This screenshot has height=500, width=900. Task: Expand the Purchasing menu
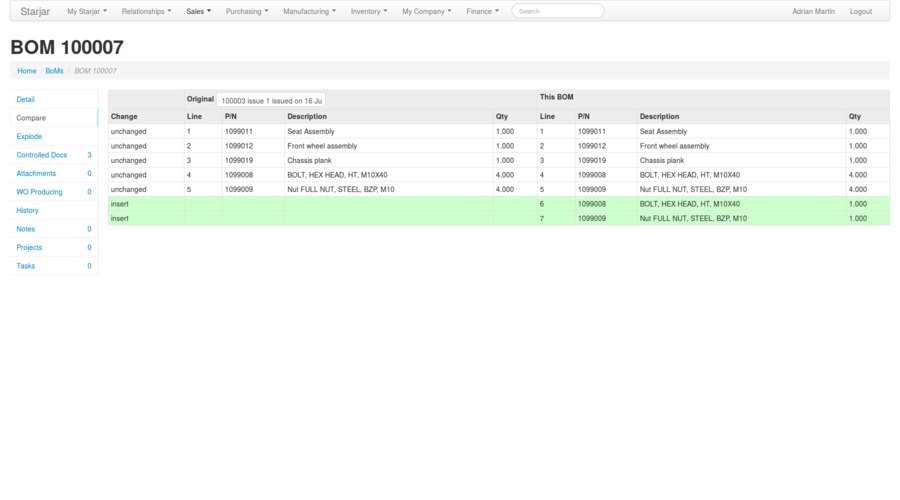tap(246, 11)
